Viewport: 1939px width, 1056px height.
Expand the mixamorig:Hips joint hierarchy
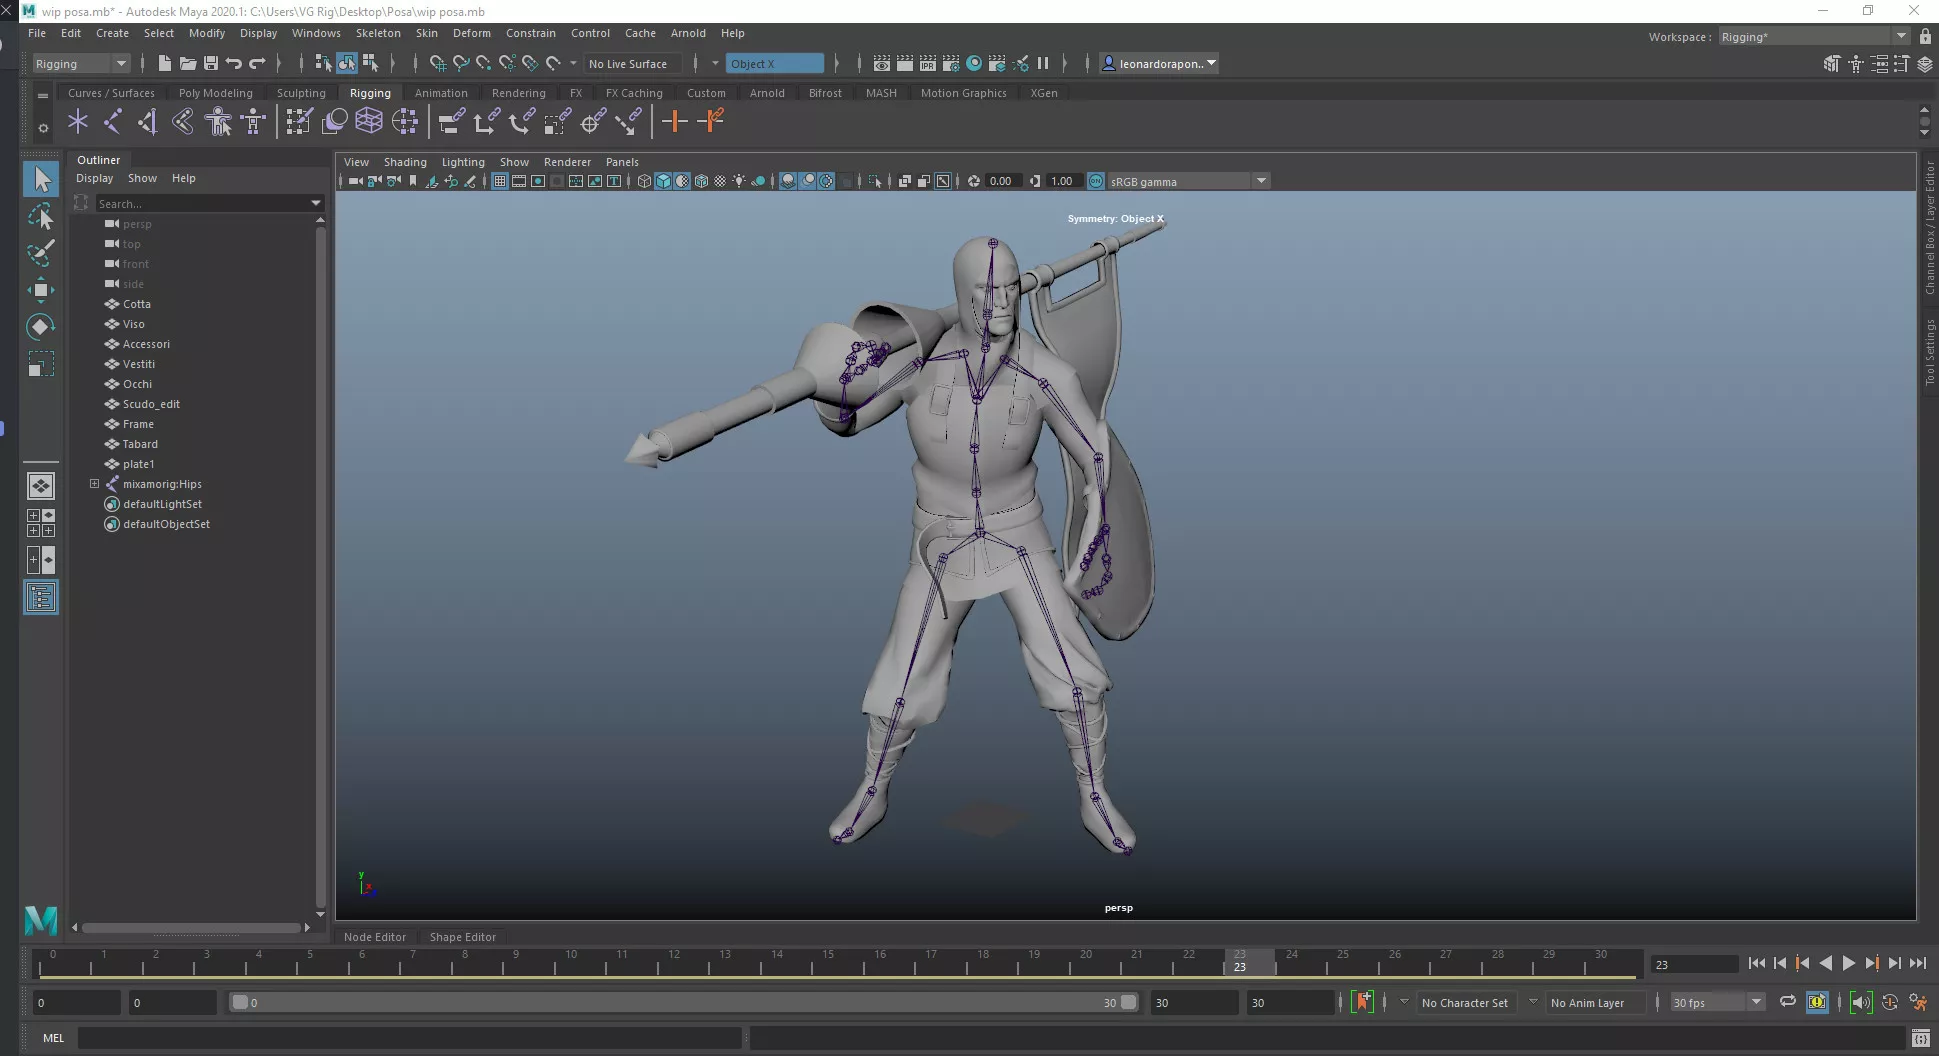click(x=95, y=484)
